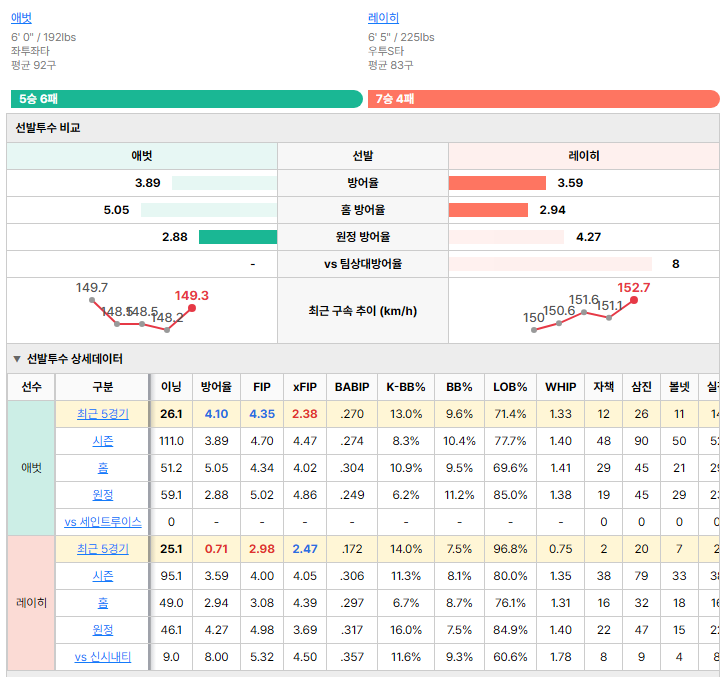726x677 pixels.
Task: Click the 96.8% LOB% value
Action: [x=510, y=549]
